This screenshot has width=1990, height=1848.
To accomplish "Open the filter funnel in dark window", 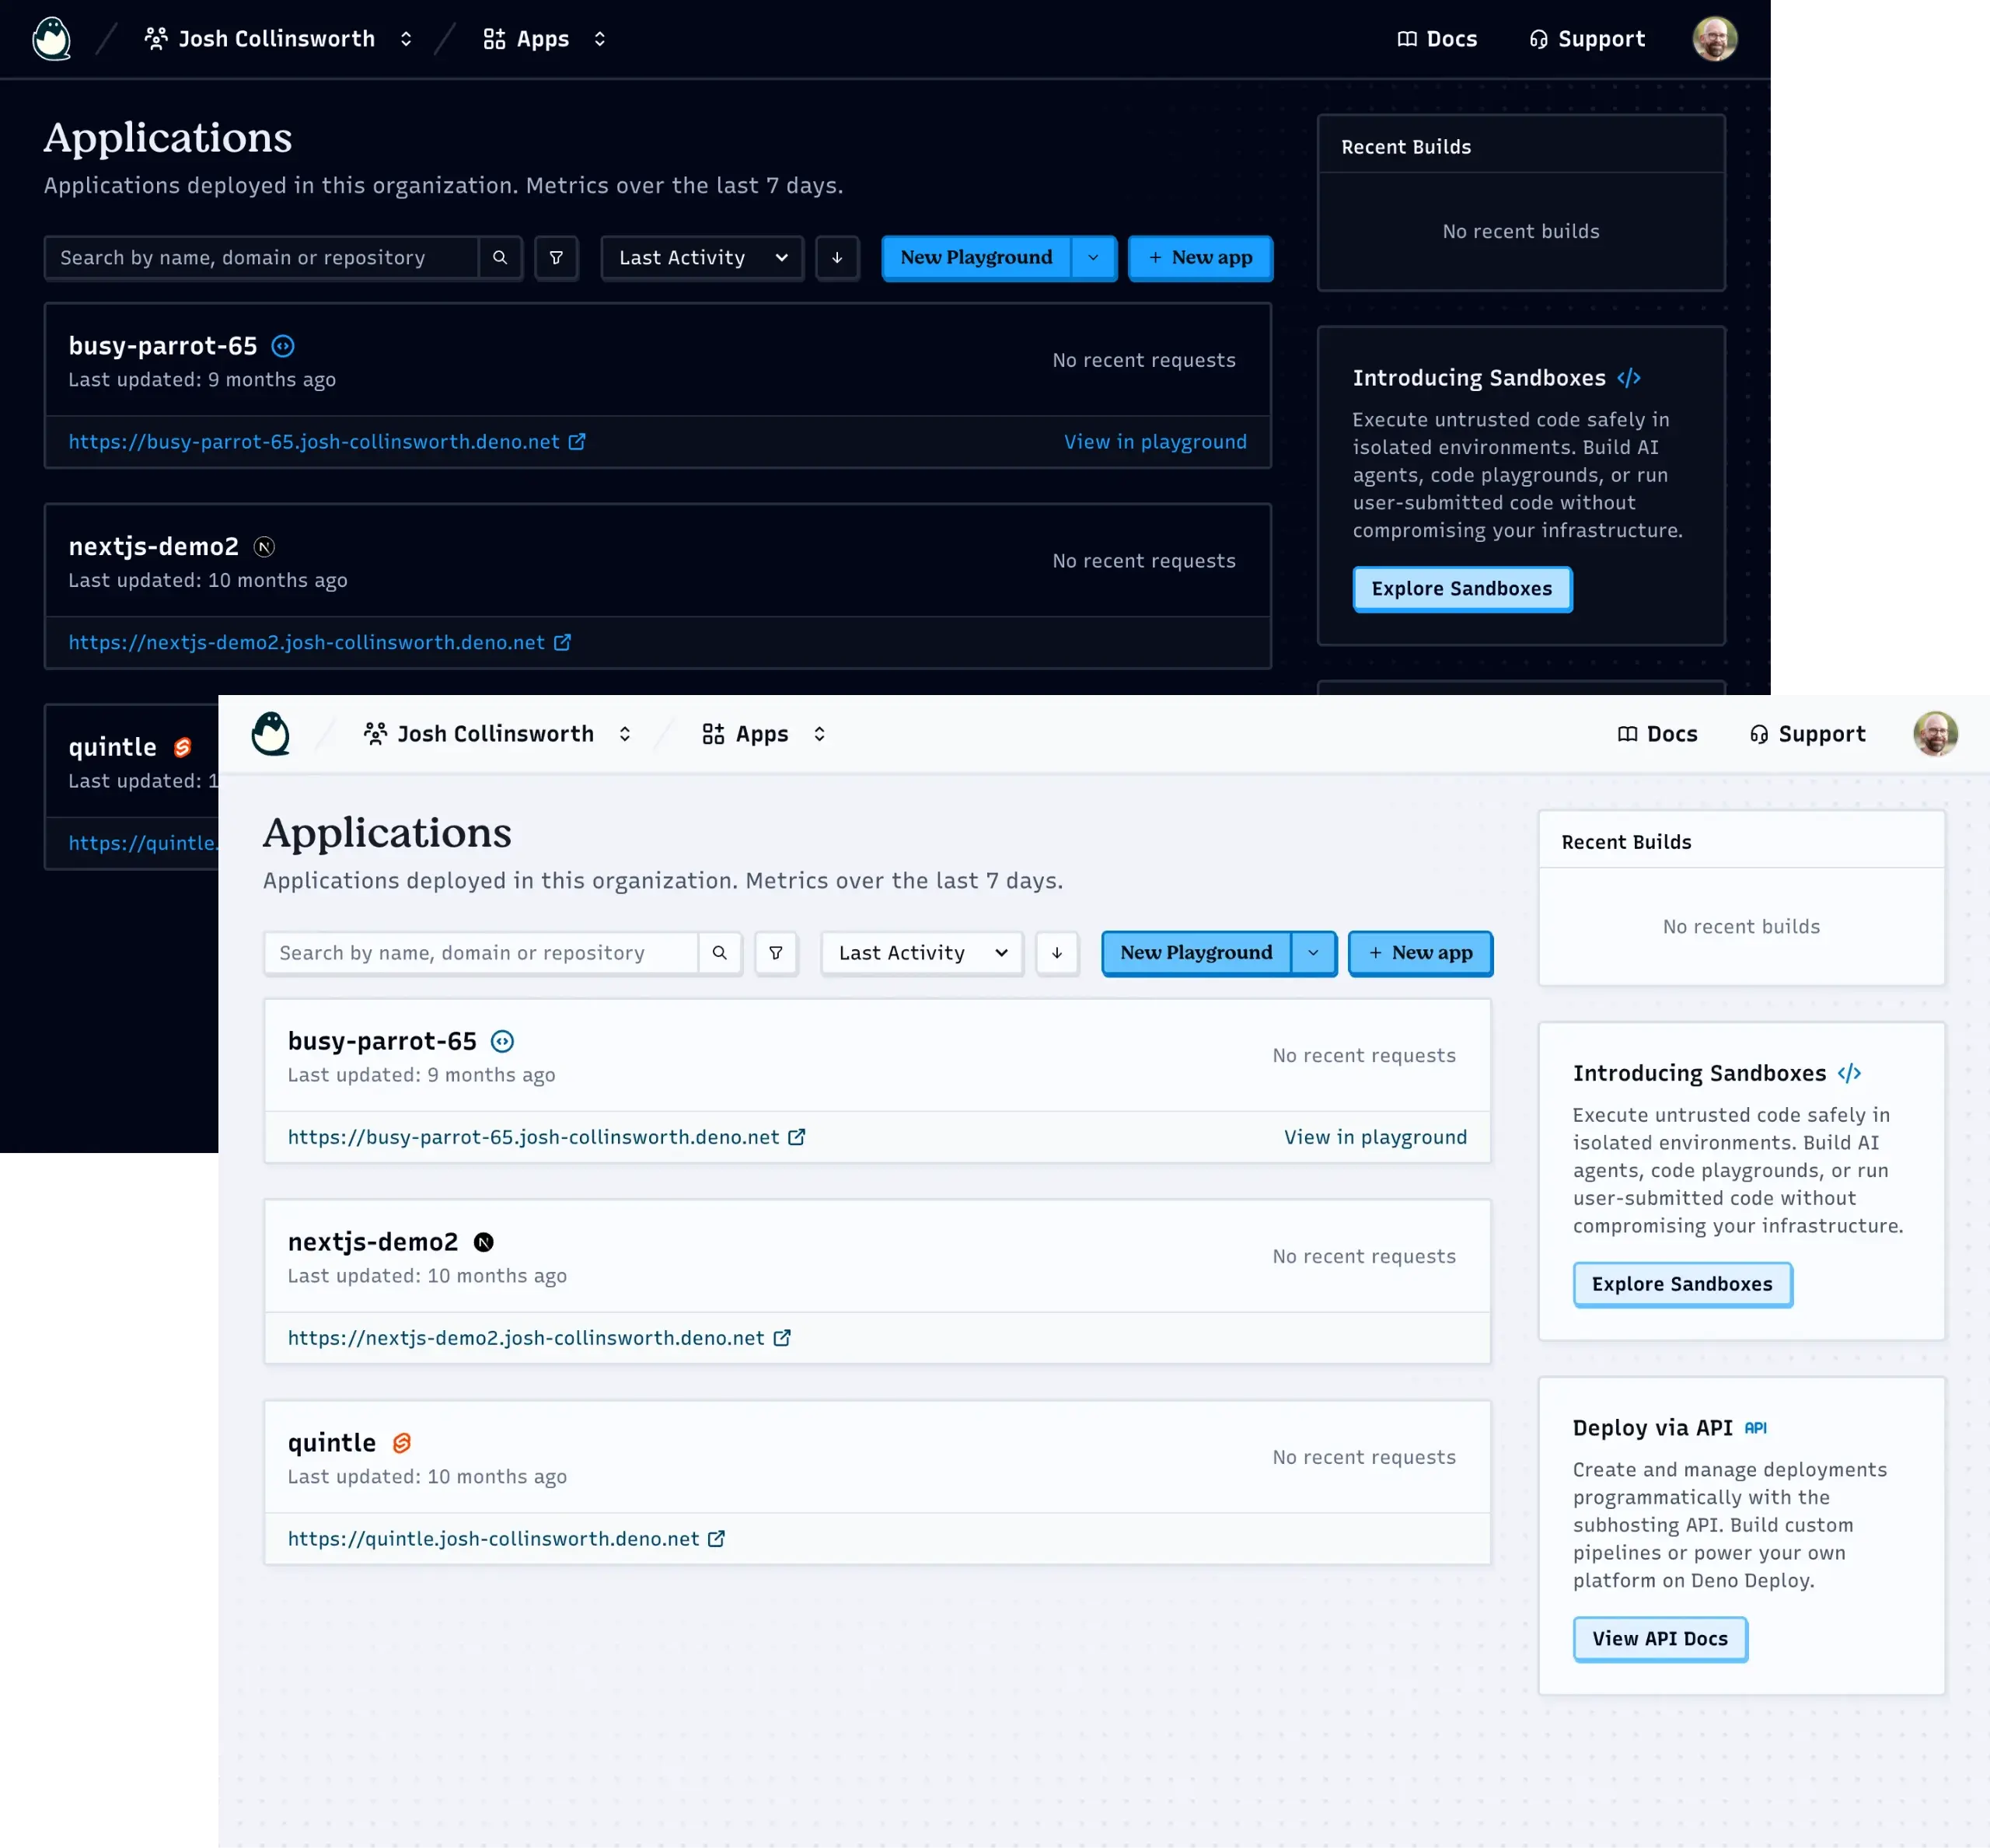I will (x=556, y=258).
